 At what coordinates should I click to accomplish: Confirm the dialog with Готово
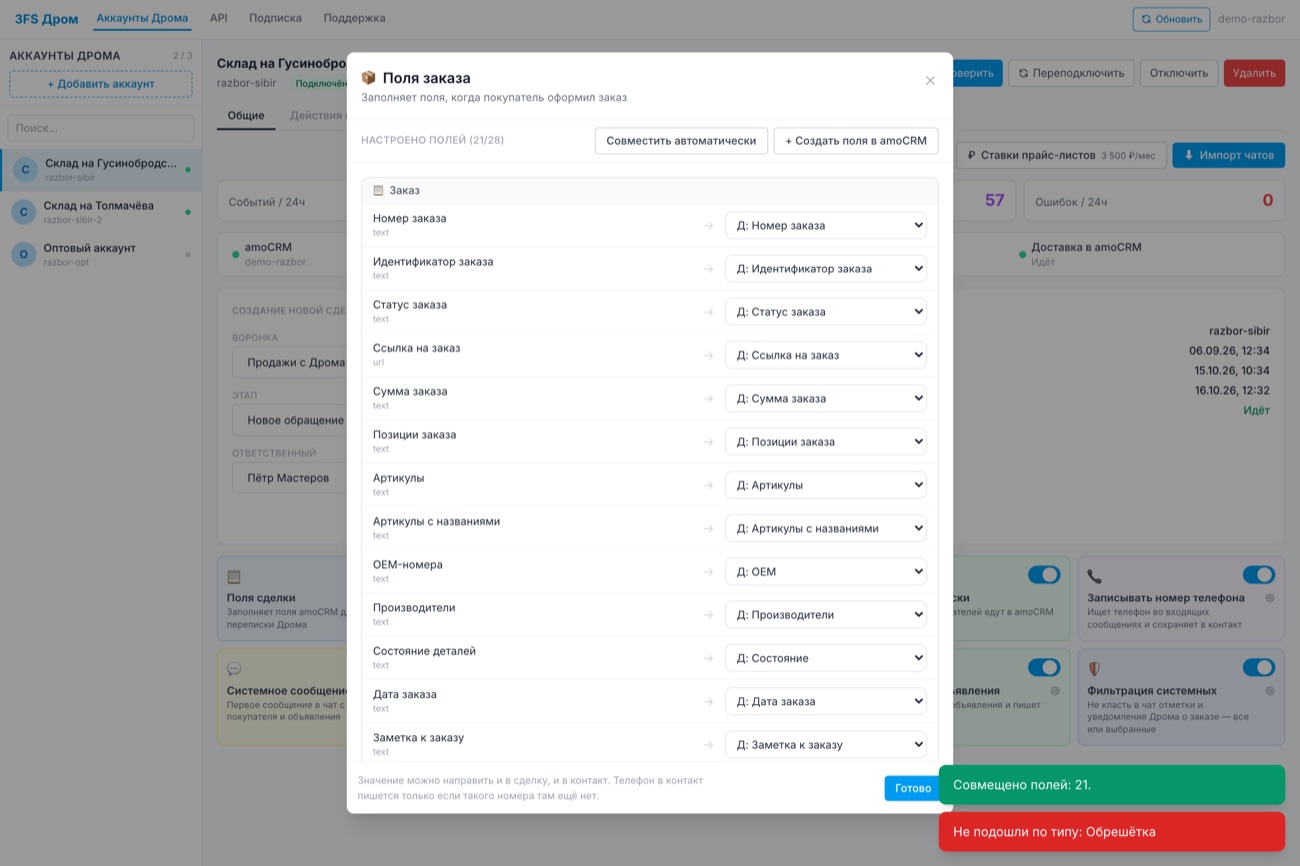[x=912, y=788]
